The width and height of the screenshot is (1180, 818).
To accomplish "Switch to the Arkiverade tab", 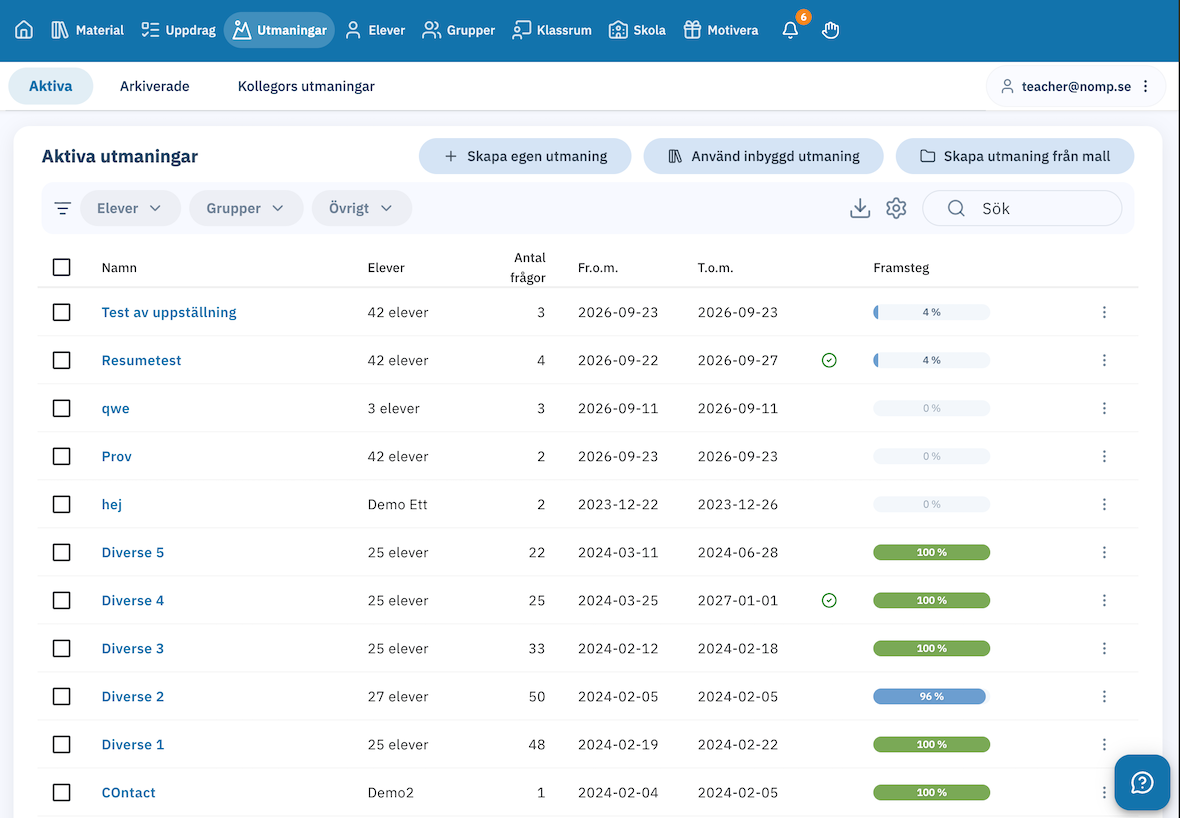I will [x=154, y=87].
